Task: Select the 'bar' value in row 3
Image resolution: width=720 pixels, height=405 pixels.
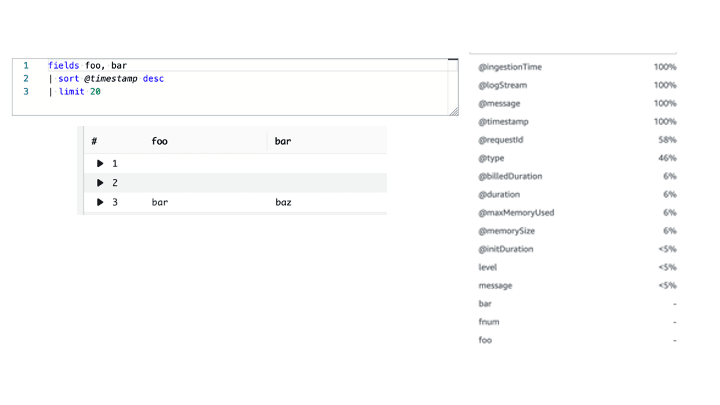Action: point(160,202)
